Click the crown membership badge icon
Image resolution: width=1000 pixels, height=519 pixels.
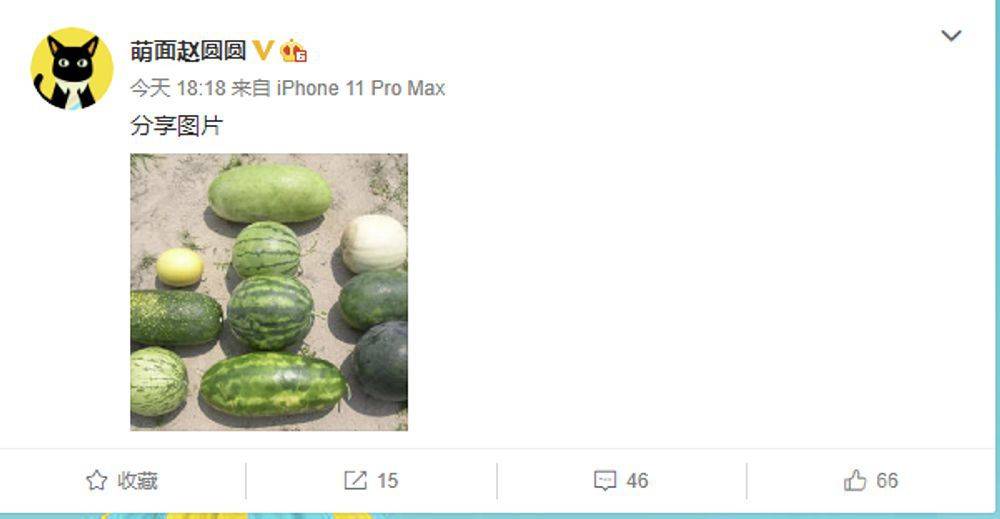[293, 50]
